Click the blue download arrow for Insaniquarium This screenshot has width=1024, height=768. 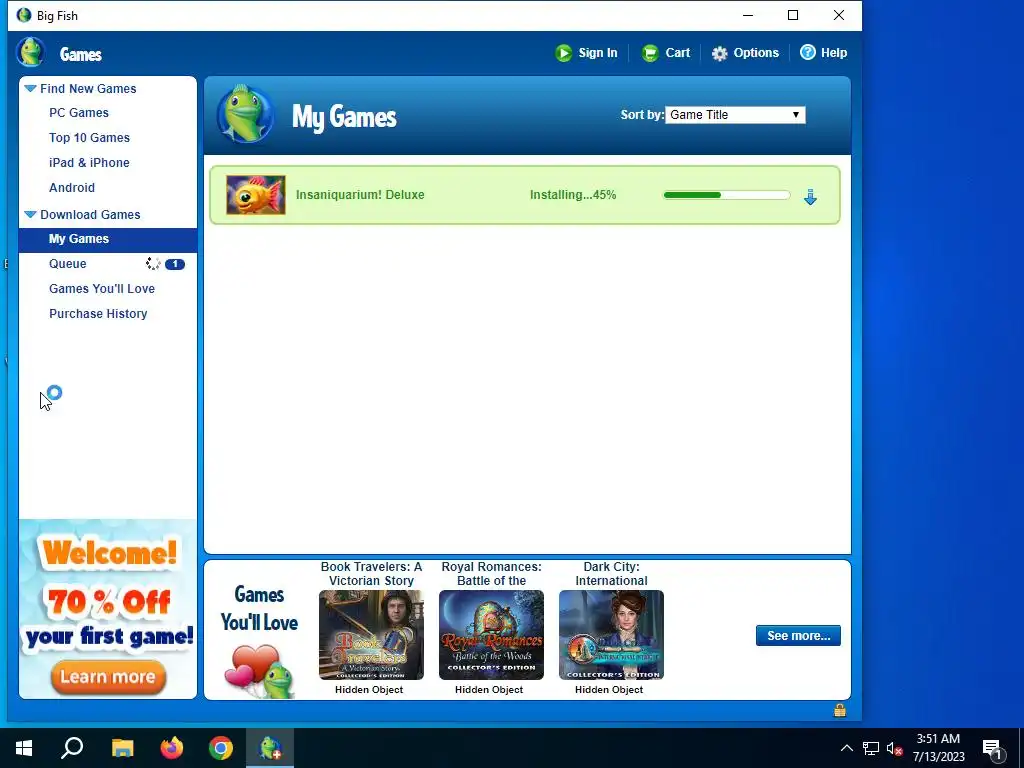click(810, 197)
